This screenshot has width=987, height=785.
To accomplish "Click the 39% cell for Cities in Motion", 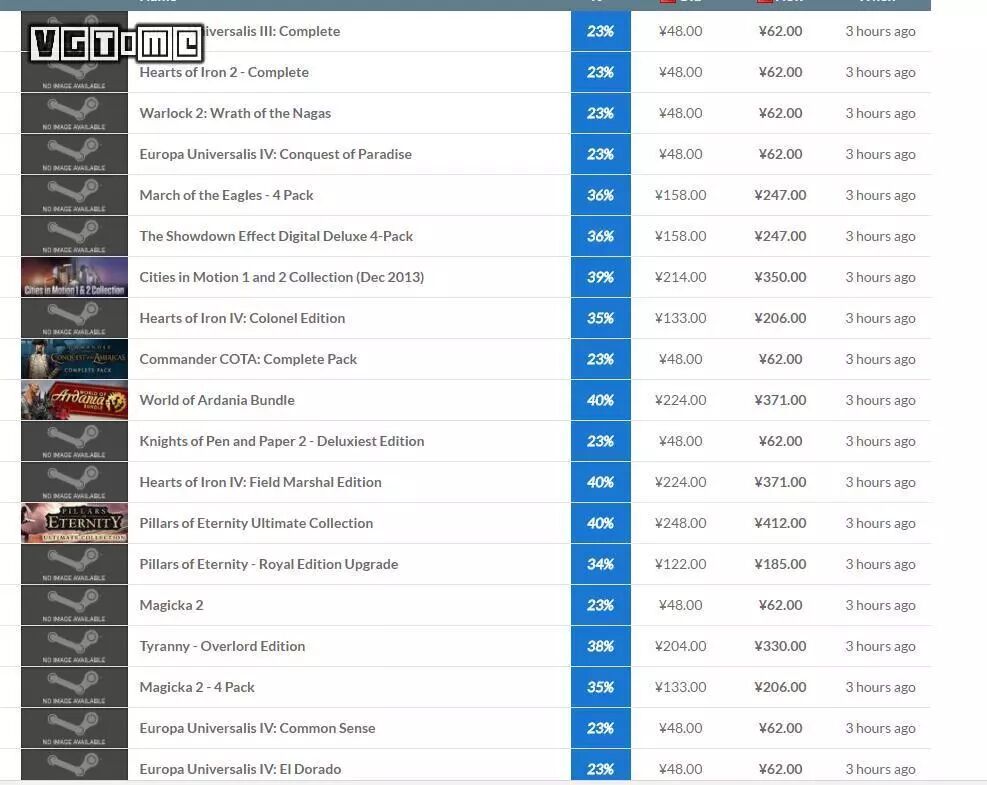I will coord(601,277).
